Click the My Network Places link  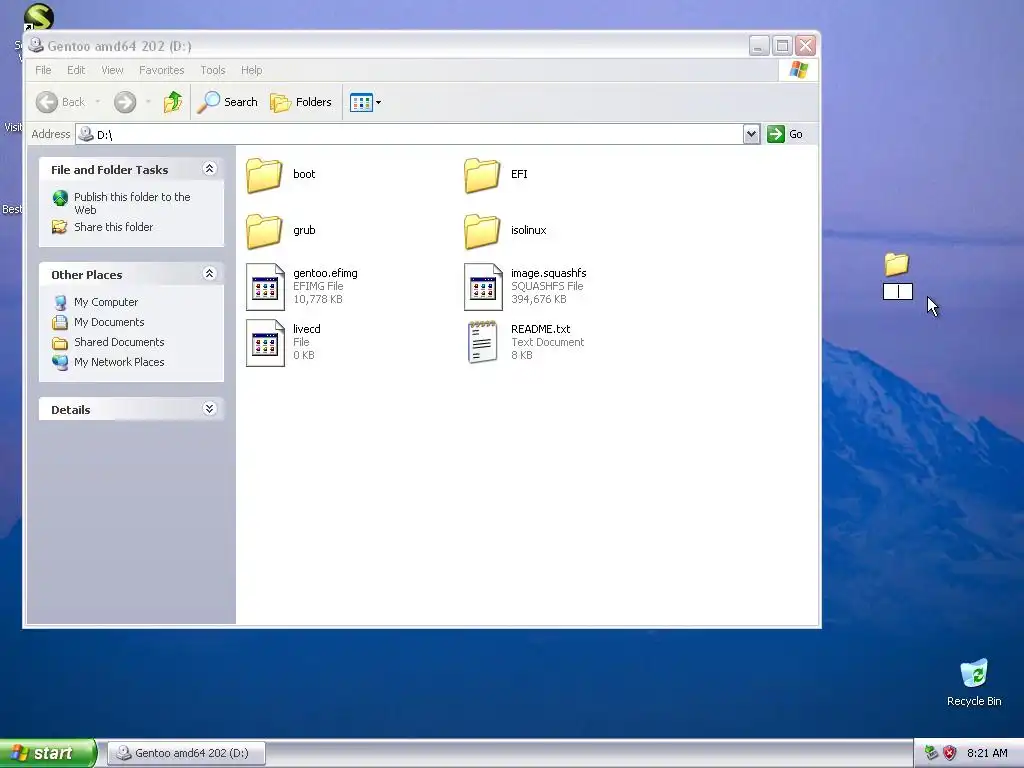119,362
